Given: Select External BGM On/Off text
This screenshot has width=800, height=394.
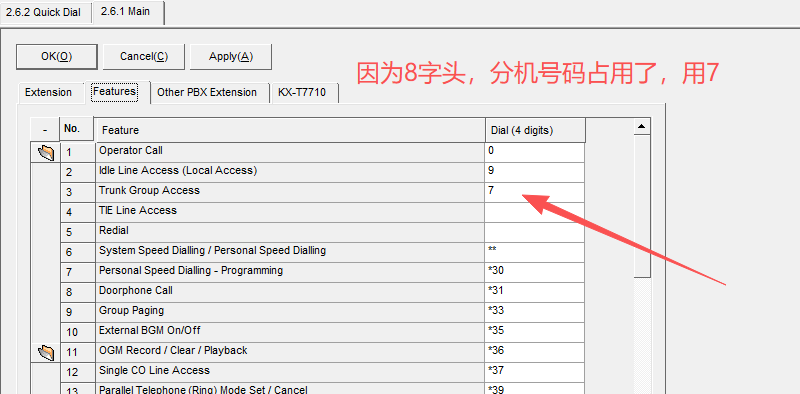Looking at the screenshot, I should (x=149, y=330).
